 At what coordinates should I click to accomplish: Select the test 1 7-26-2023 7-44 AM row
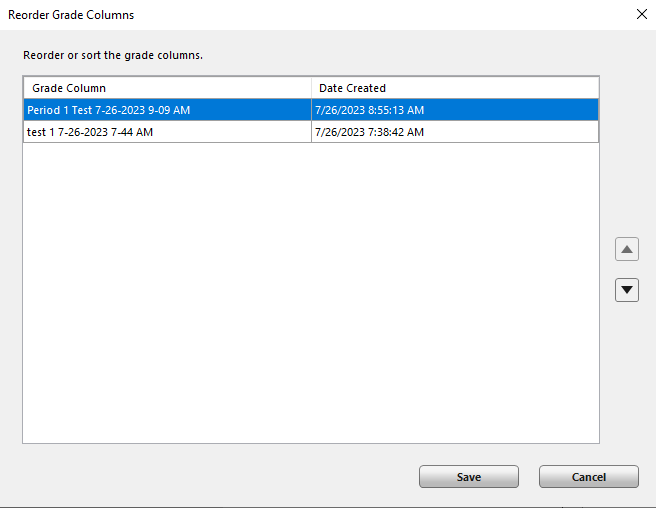(x=311, y=132)
